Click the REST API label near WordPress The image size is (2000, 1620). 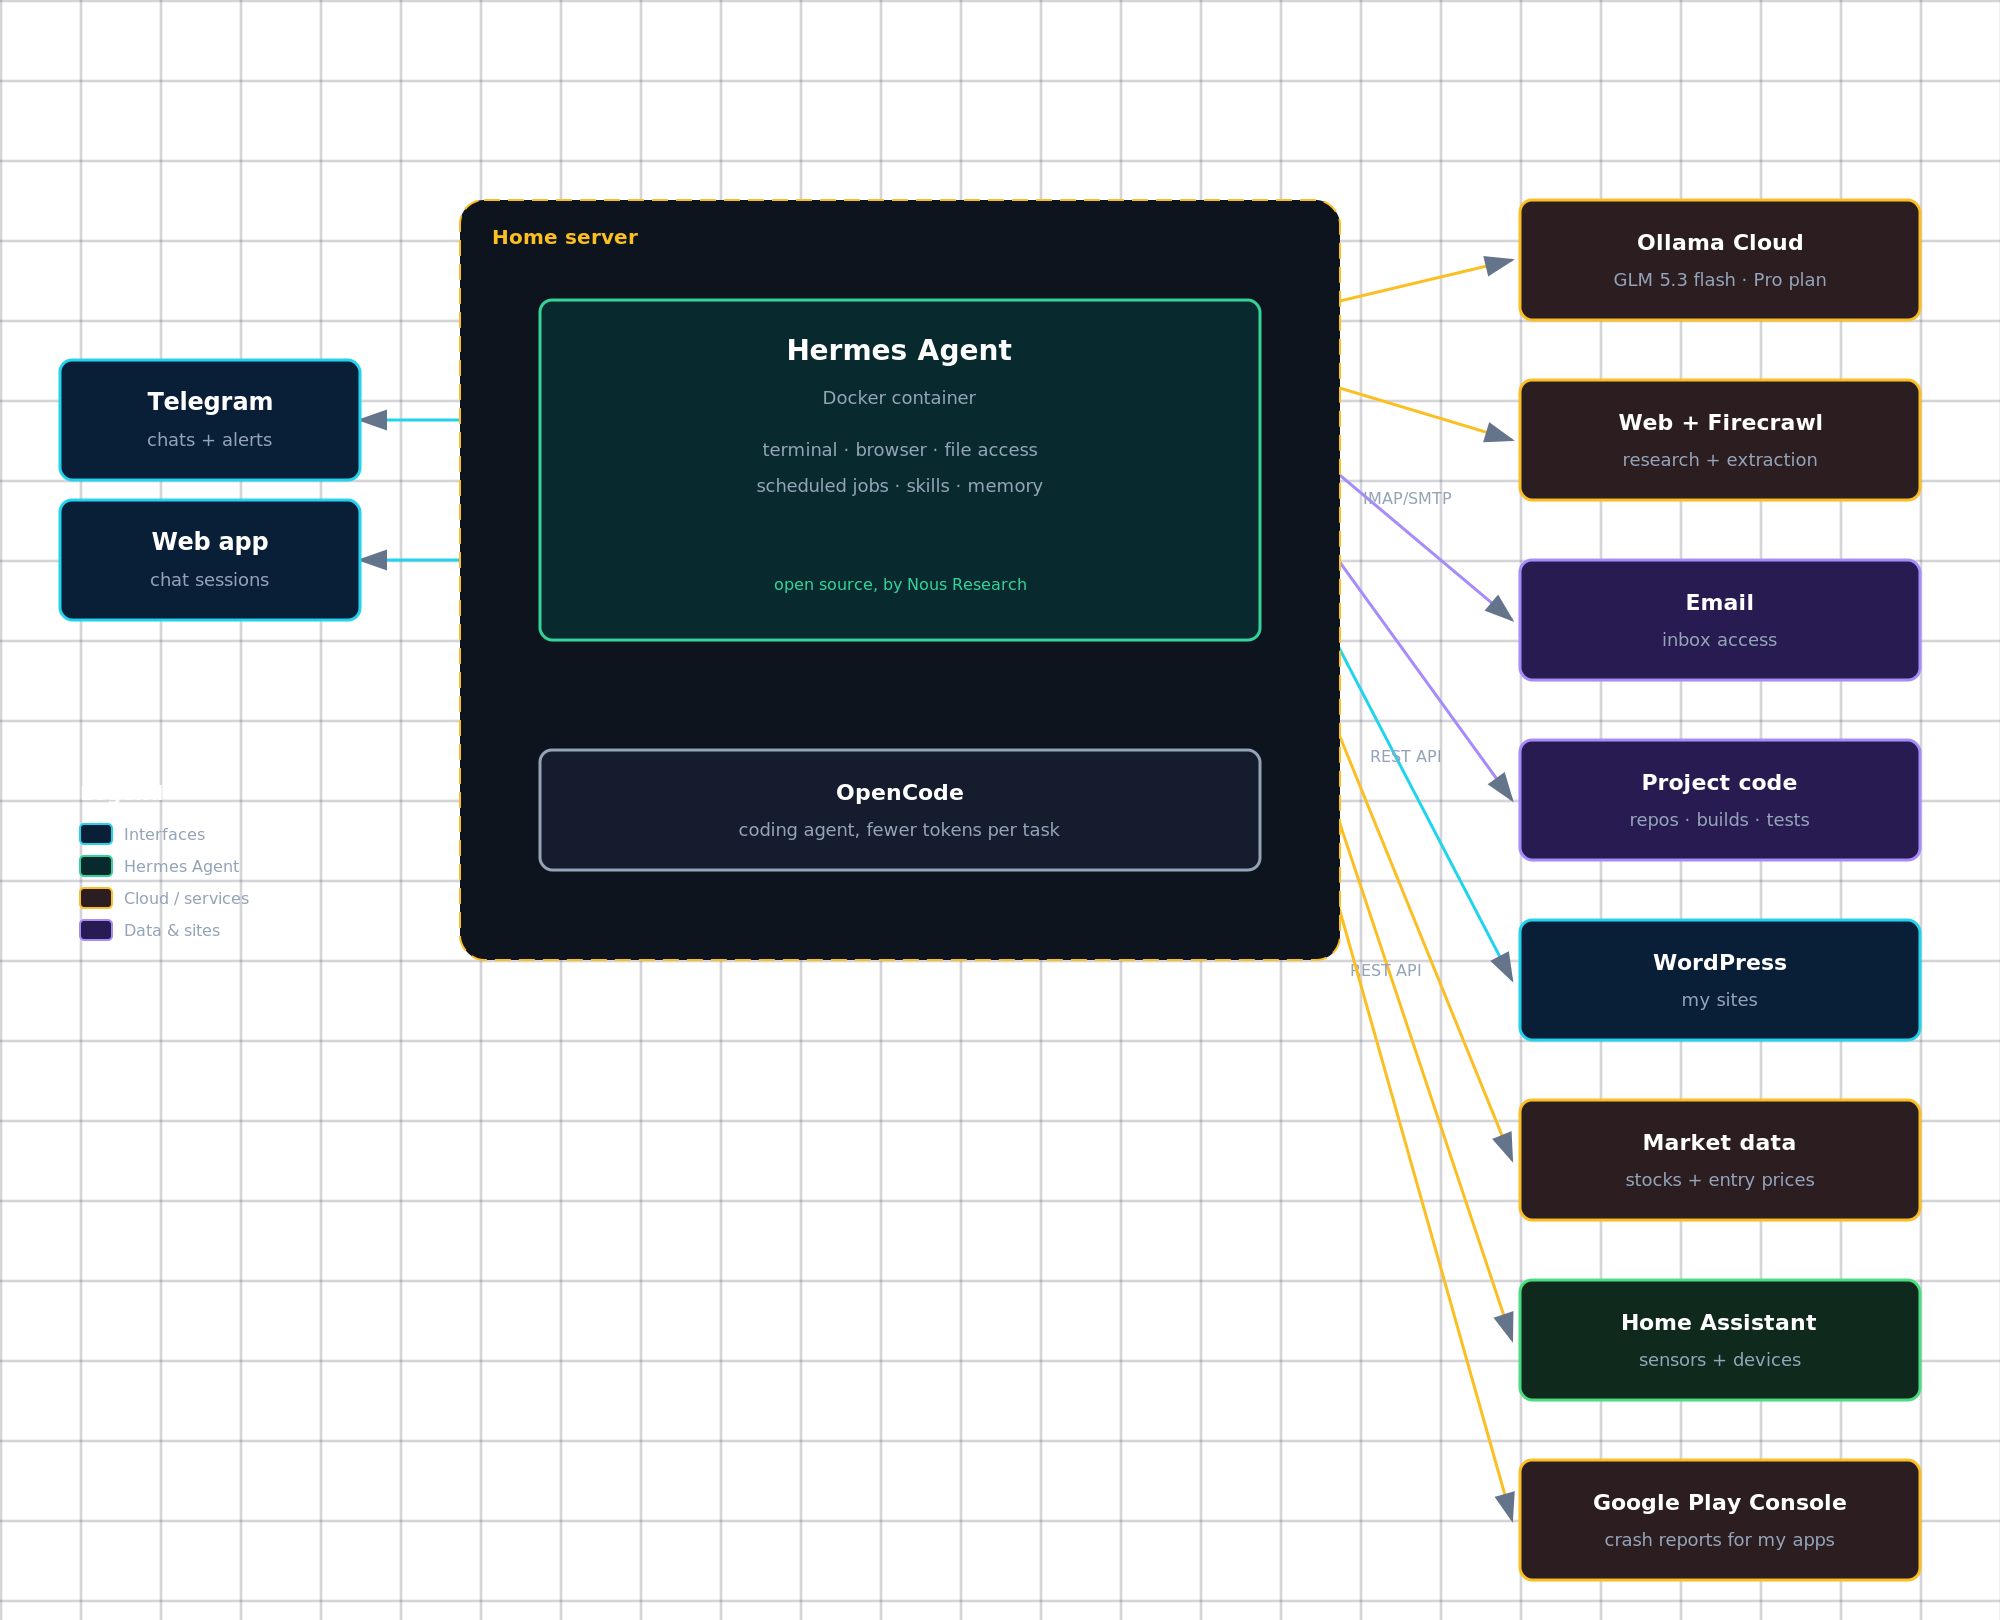coord(1385,970)
